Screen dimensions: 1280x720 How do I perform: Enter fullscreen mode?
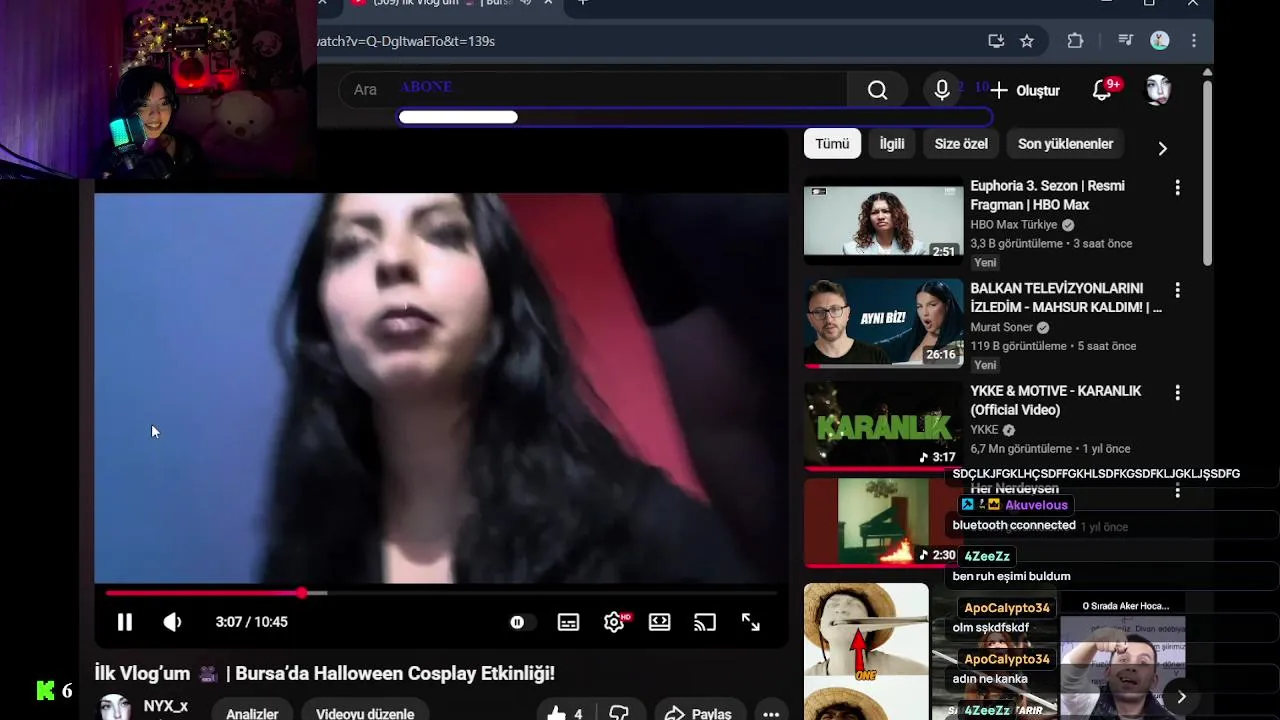pos(751,622)
